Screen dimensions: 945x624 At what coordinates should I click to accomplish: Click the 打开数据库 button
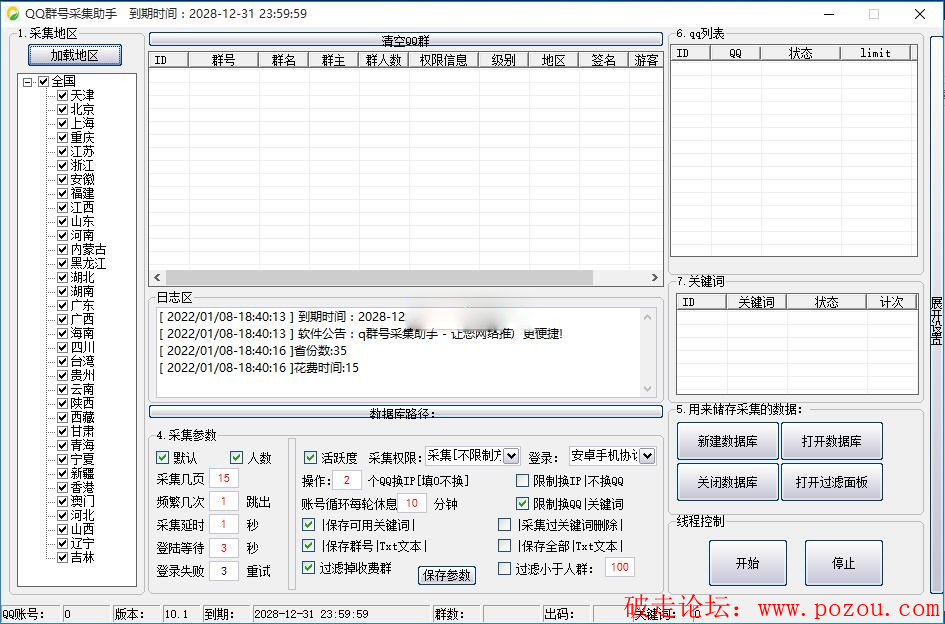click(832, 441)
